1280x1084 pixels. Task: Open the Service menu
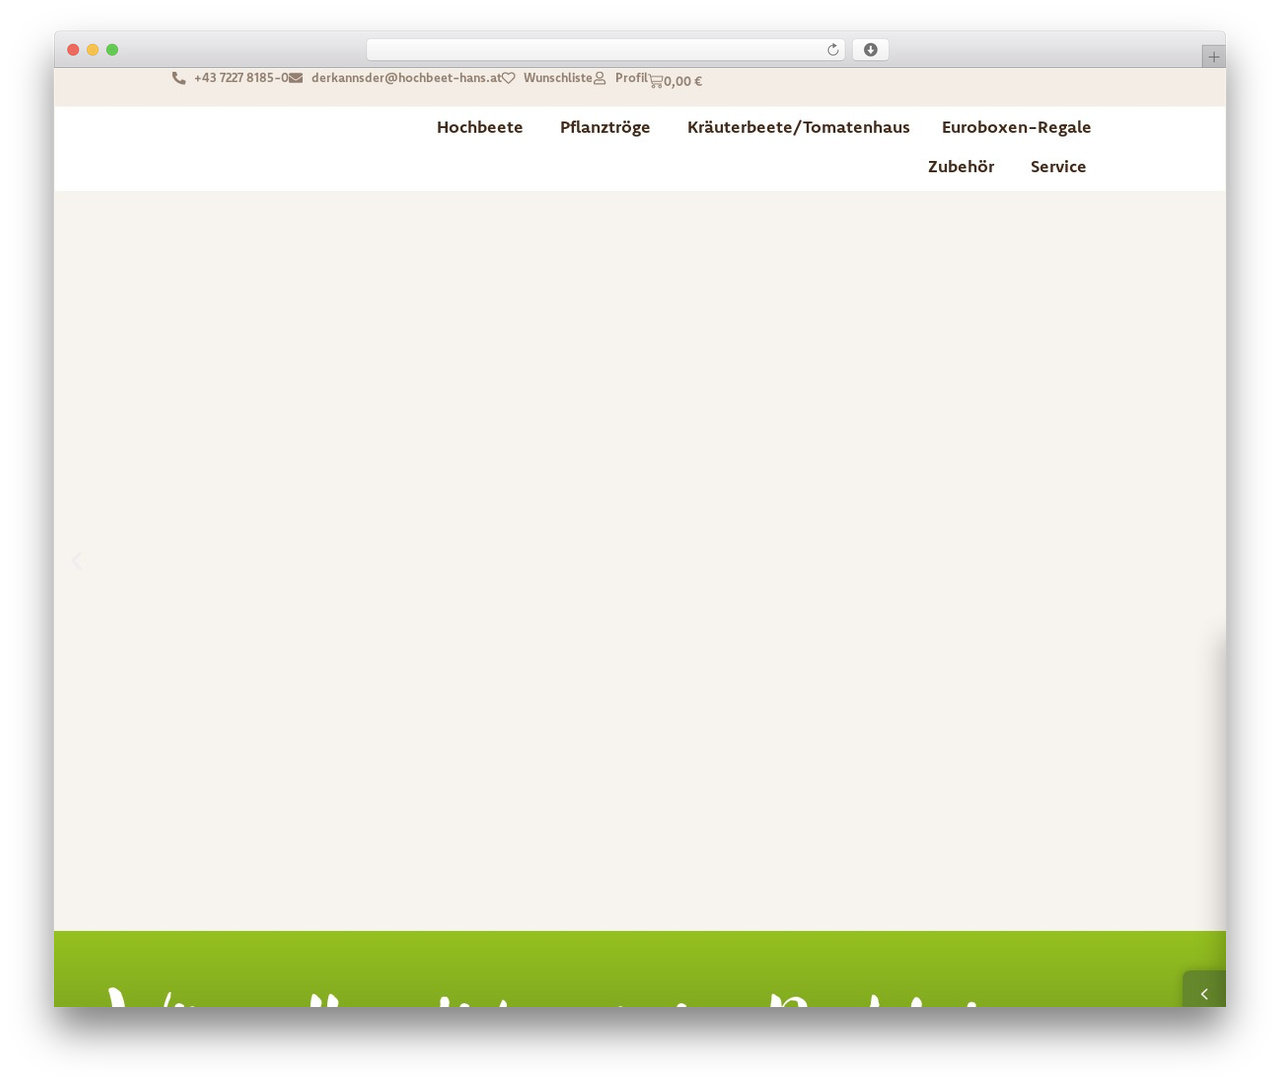tap(1058, 166)
